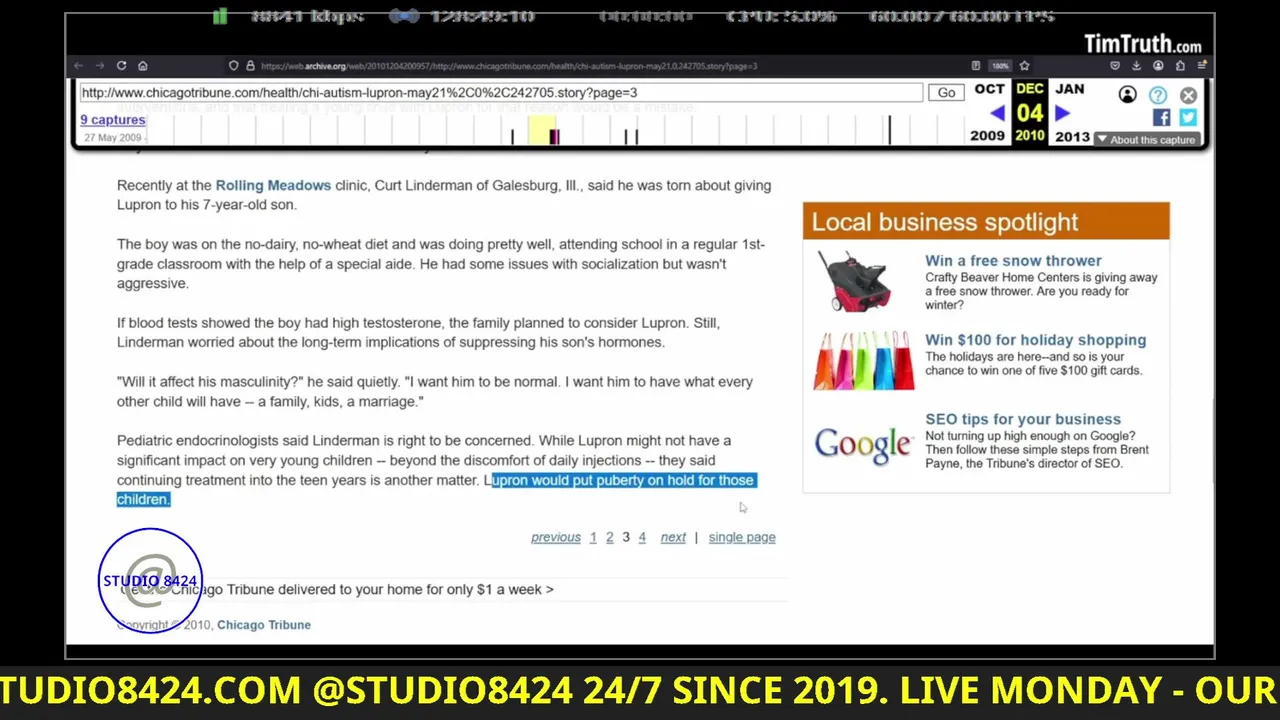The width and height of the screenshot is (1280, 720).
Task: Share capture on Twitter icon
Action: [1187, 117]
